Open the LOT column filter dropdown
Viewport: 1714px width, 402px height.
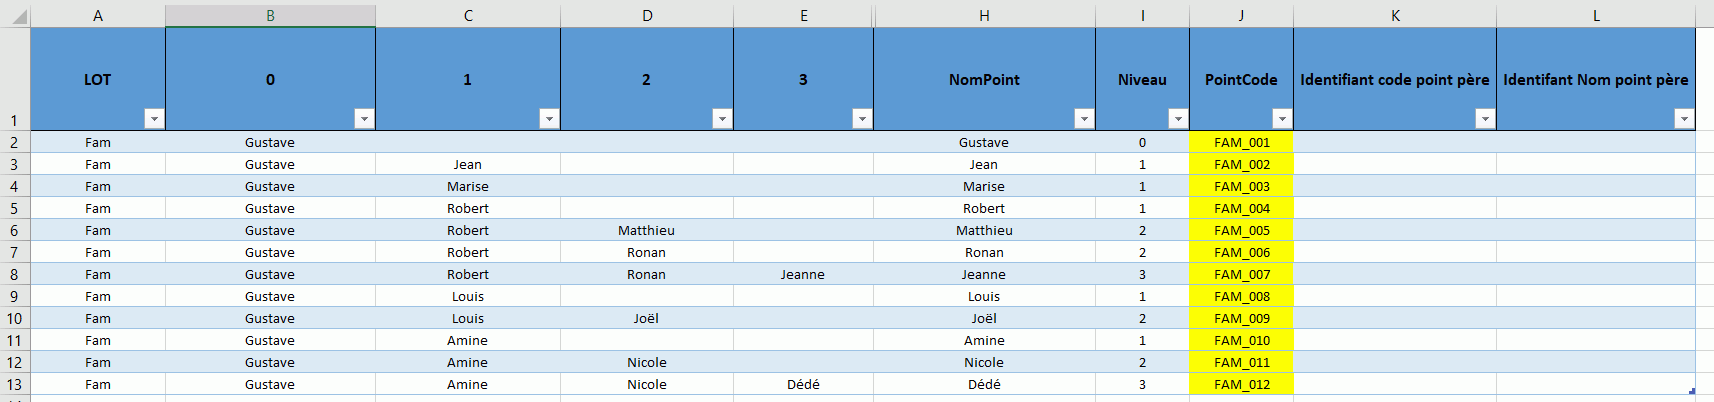[154, 119]
